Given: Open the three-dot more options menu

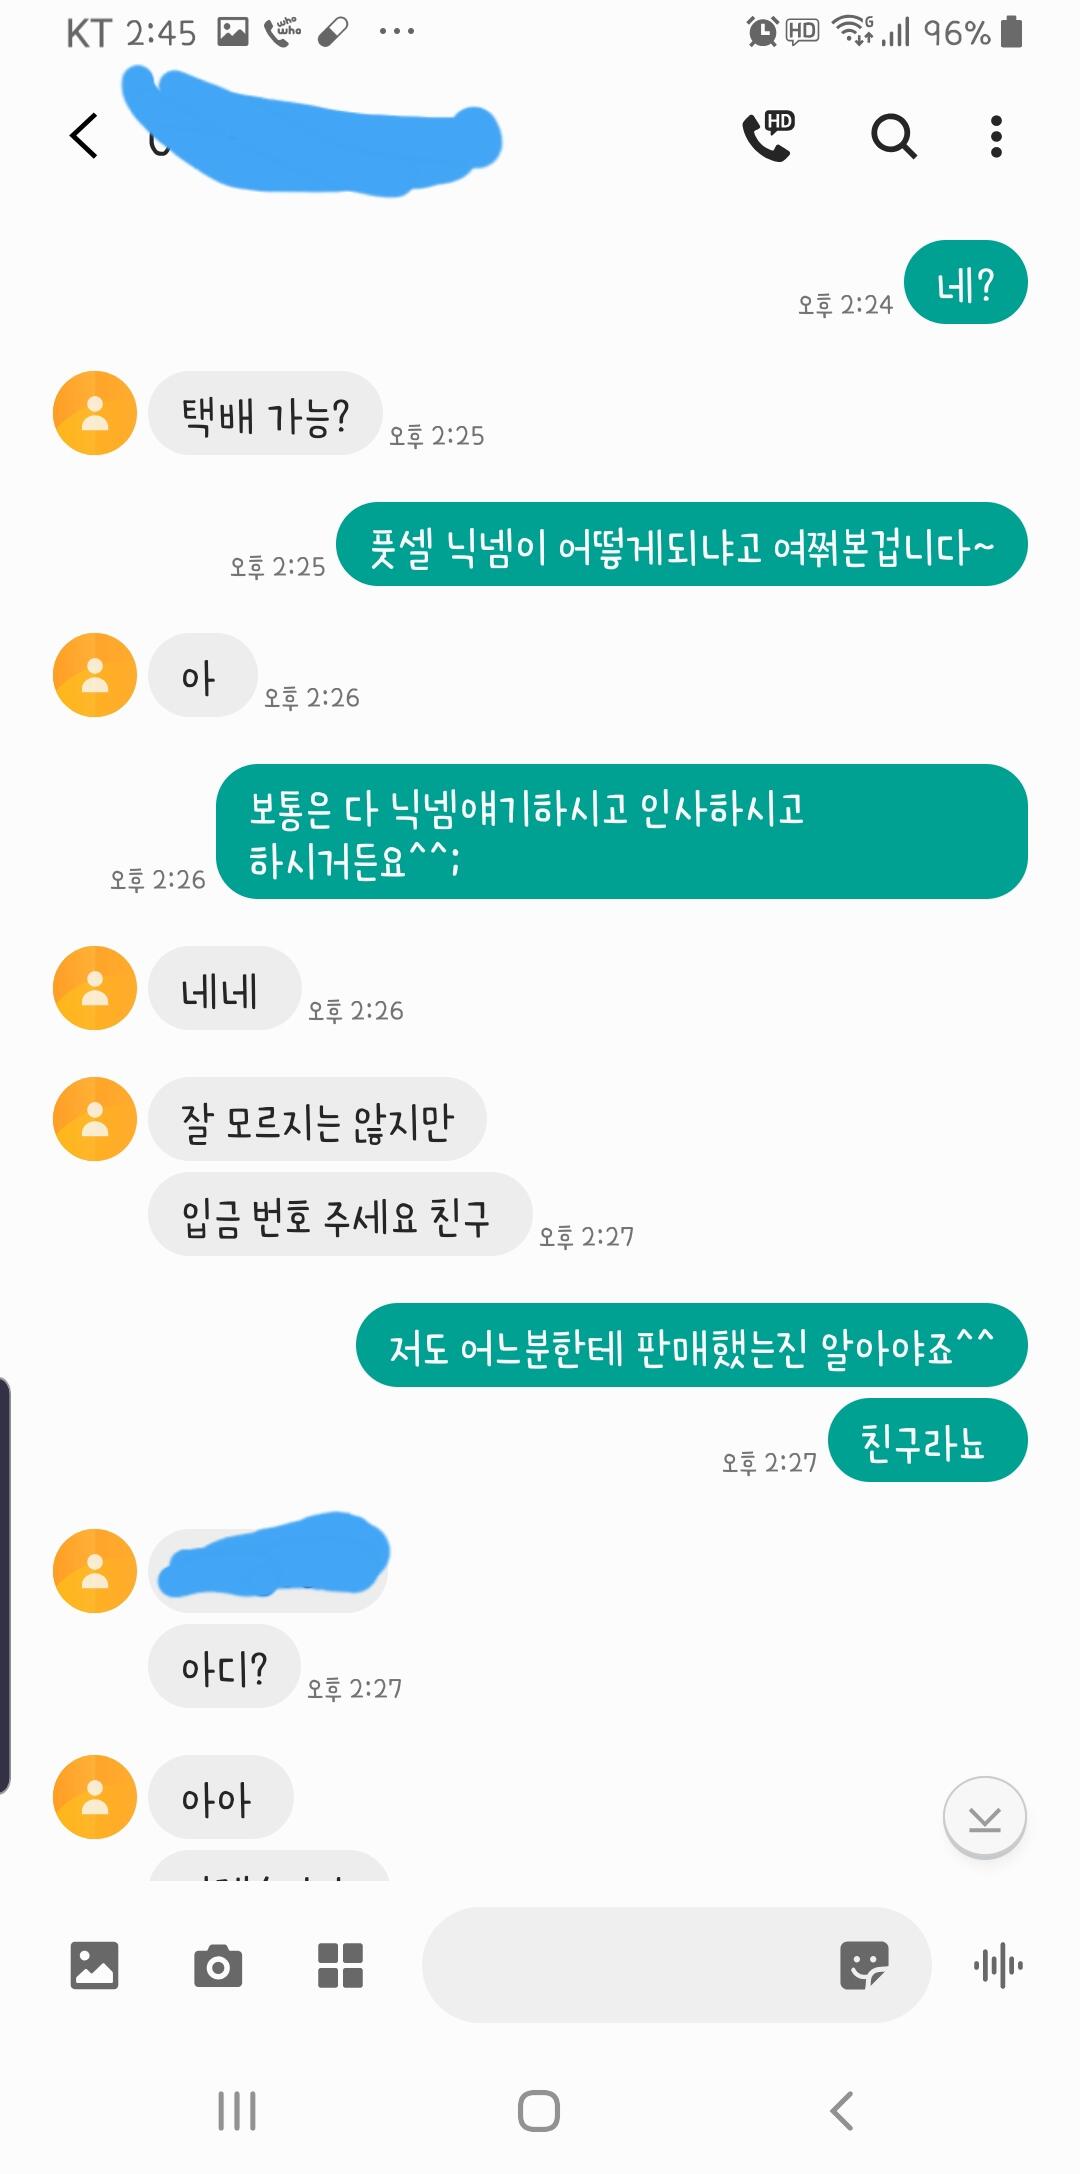Looking at the screenshot, I should click(x=996, y=136).
